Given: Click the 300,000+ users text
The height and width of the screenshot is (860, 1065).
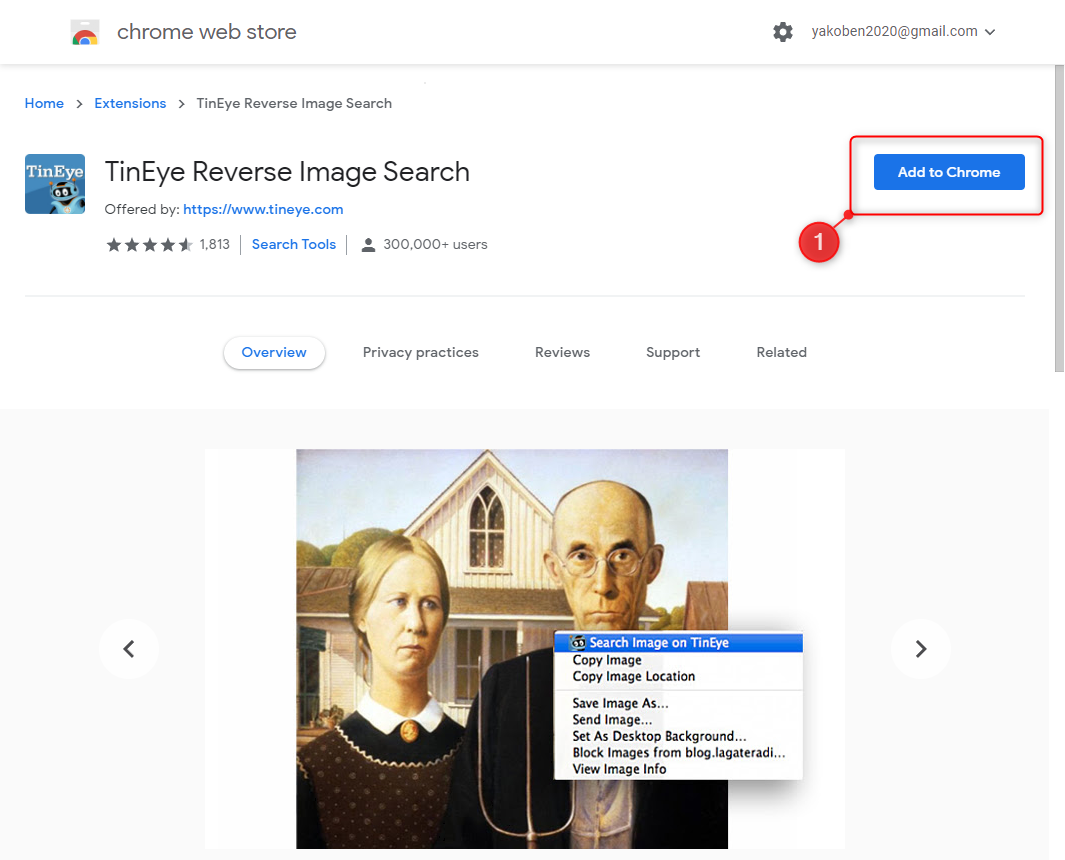Looking at the screenshot, I should pyautogui.click(x=435, y=245).
